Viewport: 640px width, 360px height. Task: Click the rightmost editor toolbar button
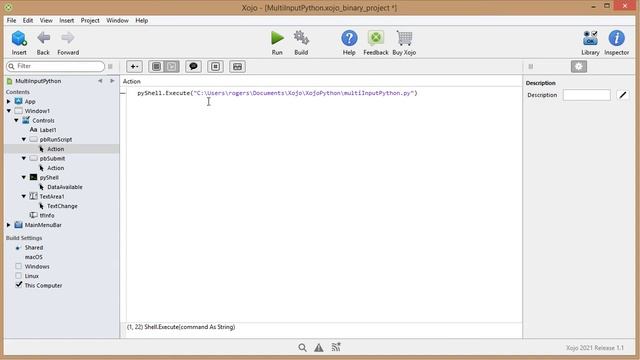pyautogui.click(x=238, y=67)
